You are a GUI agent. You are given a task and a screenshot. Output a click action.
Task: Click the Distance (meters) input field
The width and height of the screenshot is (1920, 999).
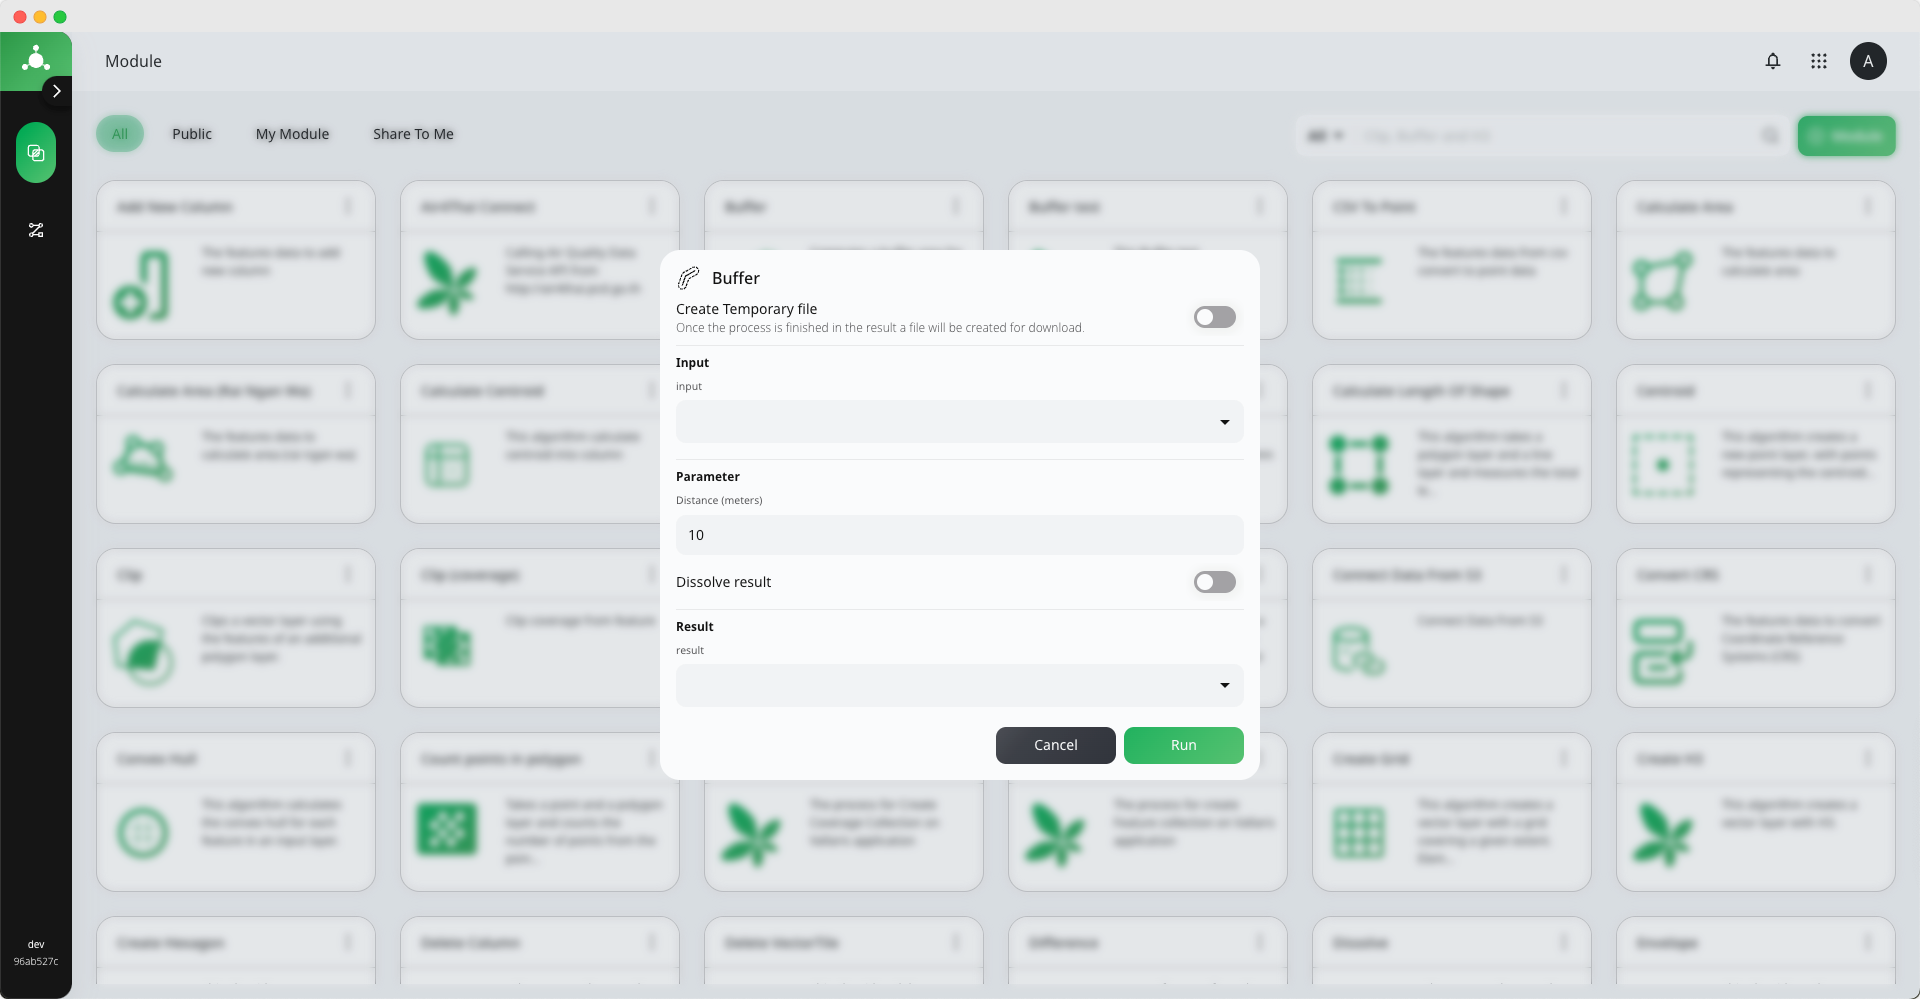click(x=960, y=535)
